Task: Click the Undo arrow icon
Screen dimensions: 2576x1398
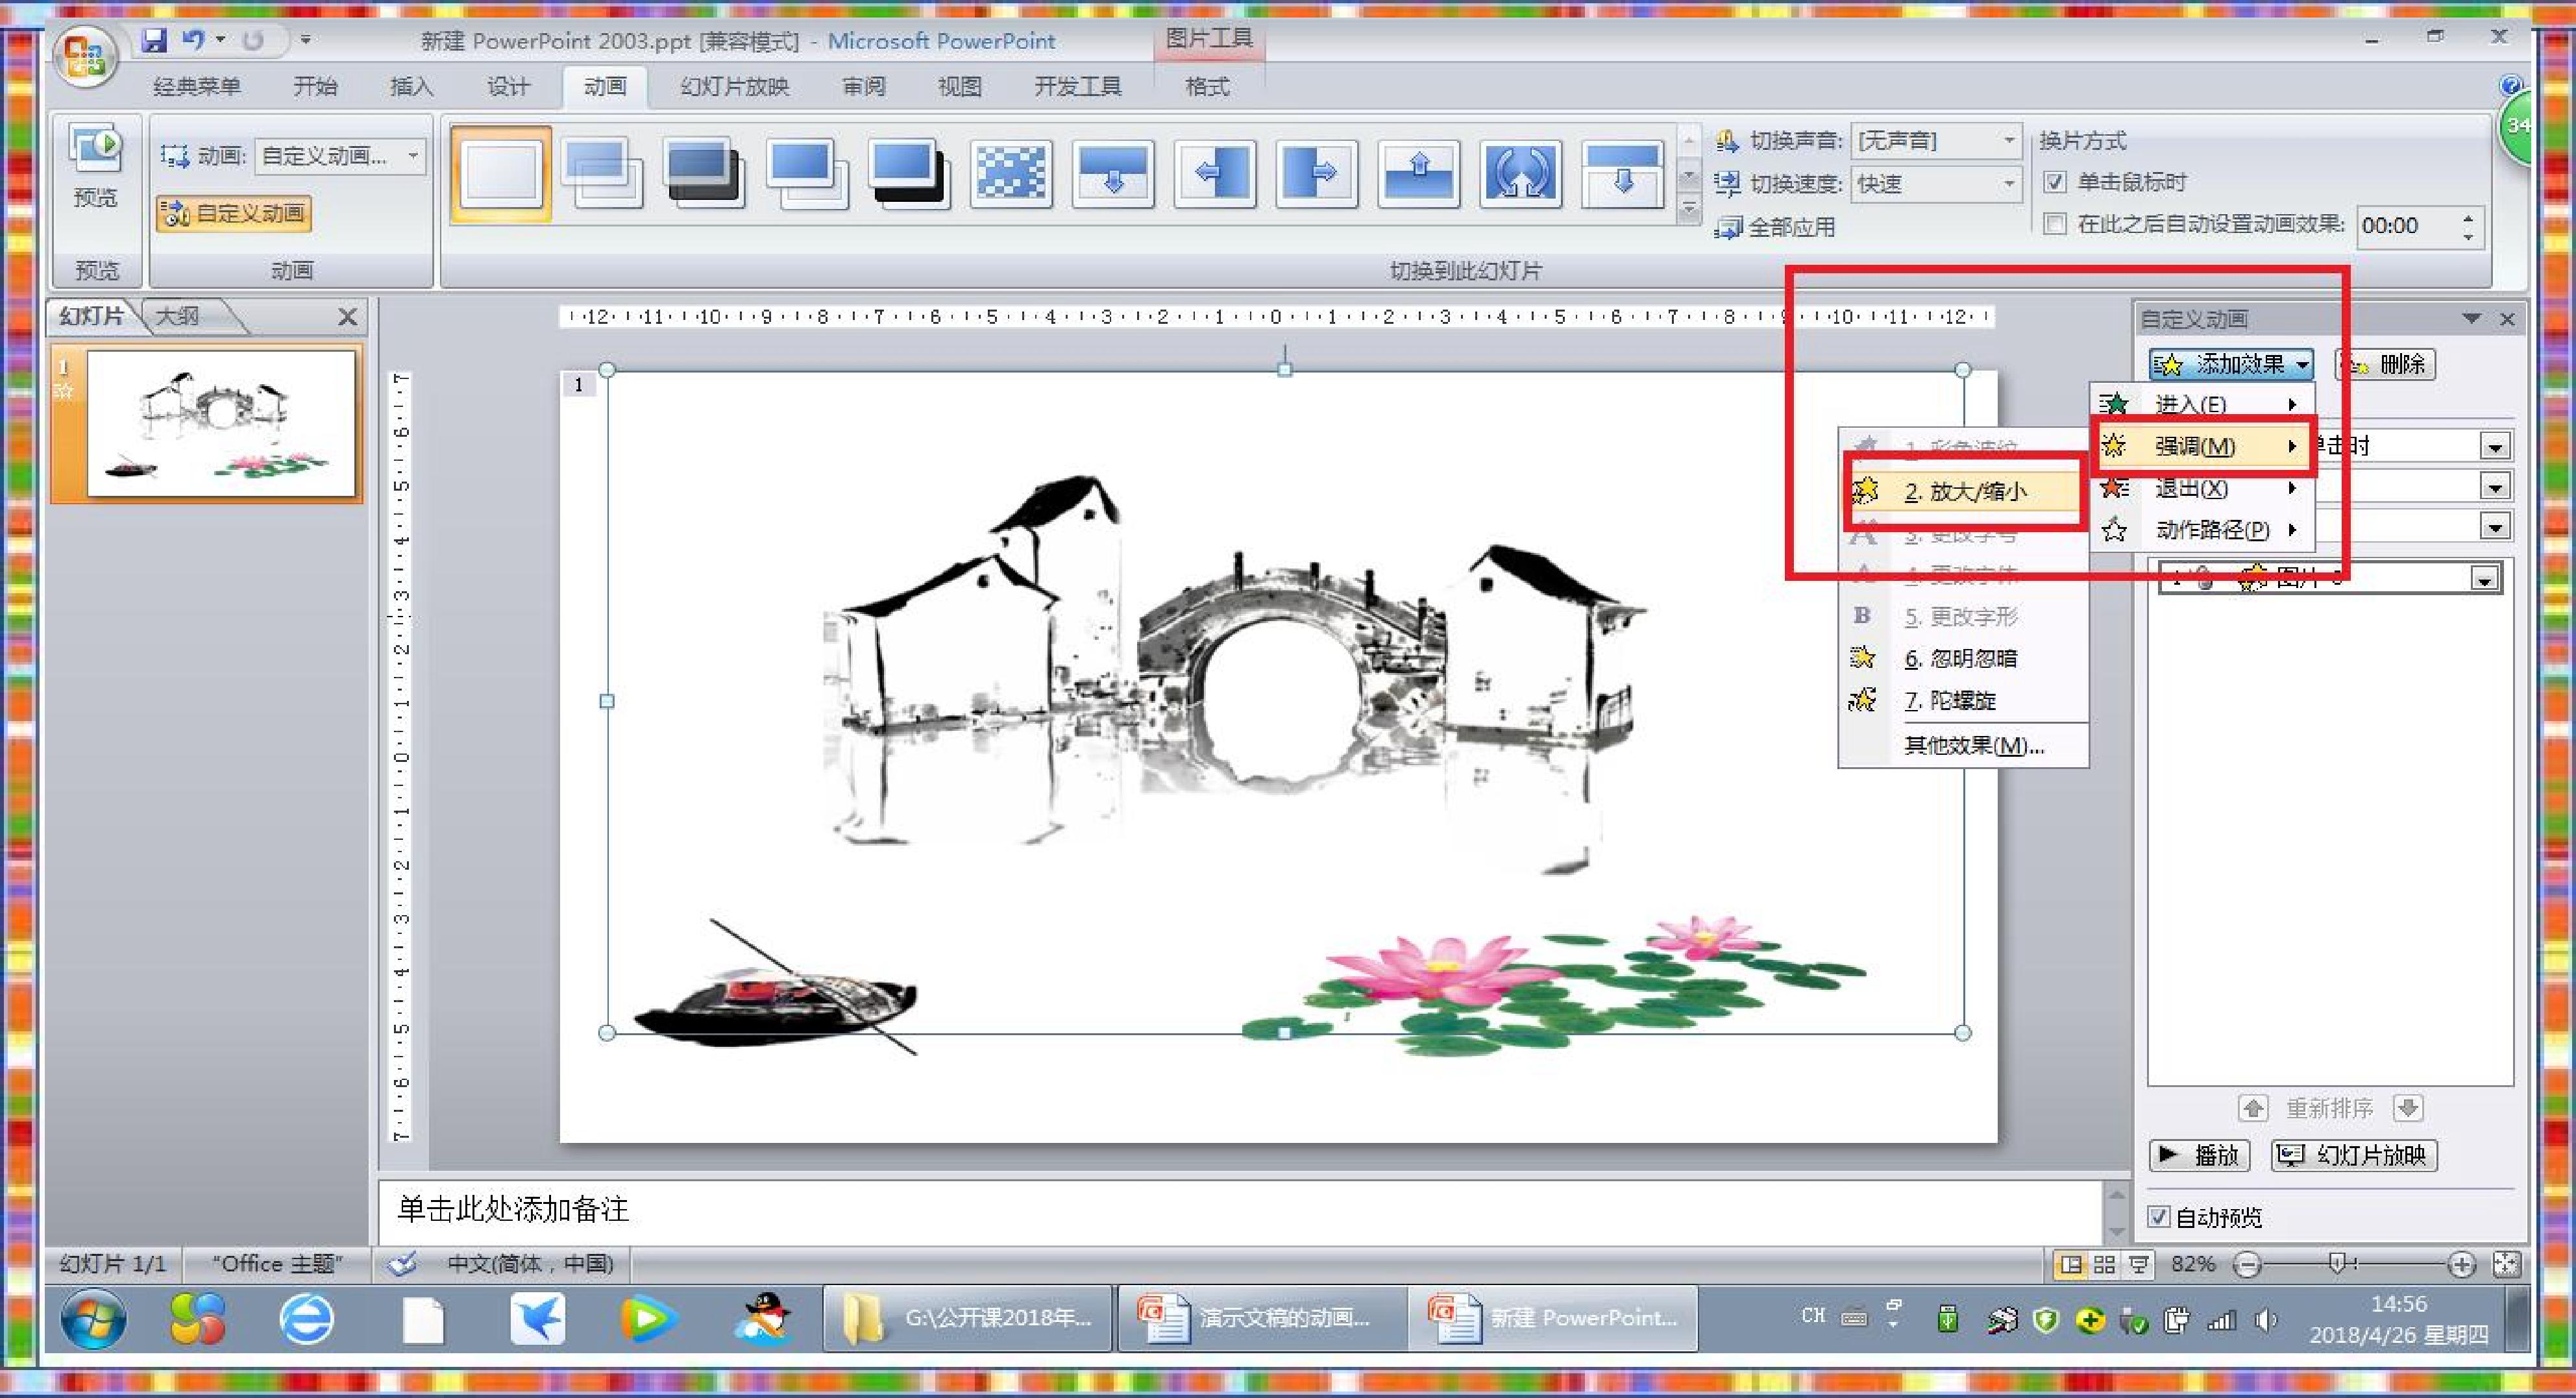Action: (x=194, y=40)
